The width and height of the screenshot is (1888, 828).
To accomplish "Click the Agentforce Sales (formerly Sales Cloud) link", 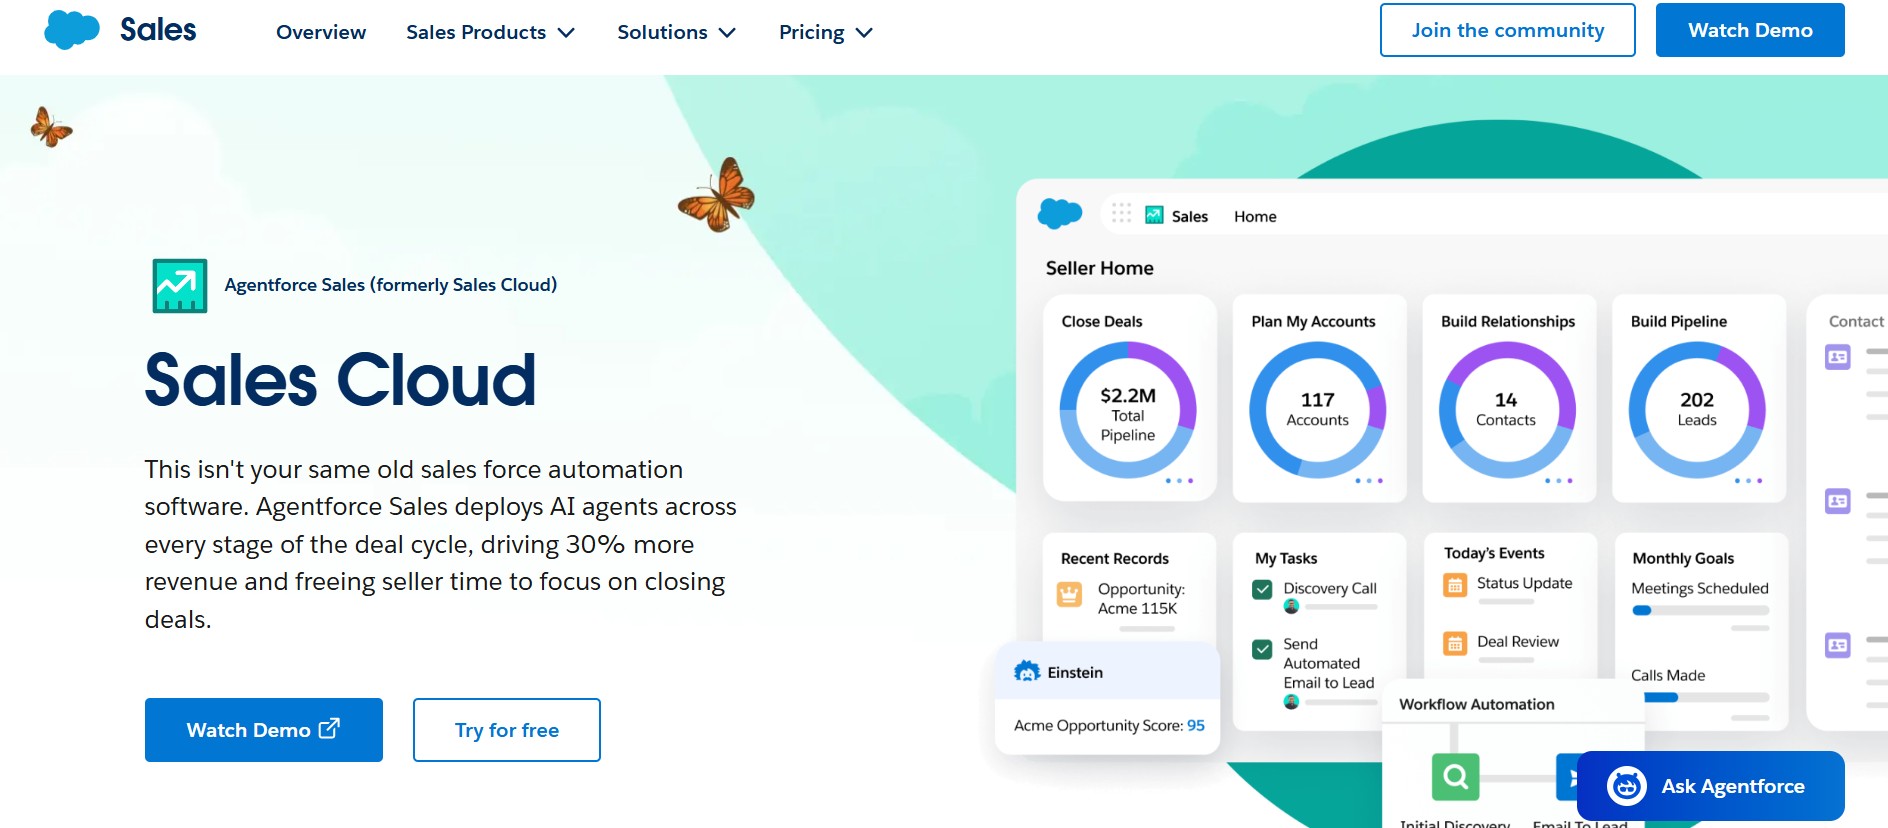I will tap(391, 285).
